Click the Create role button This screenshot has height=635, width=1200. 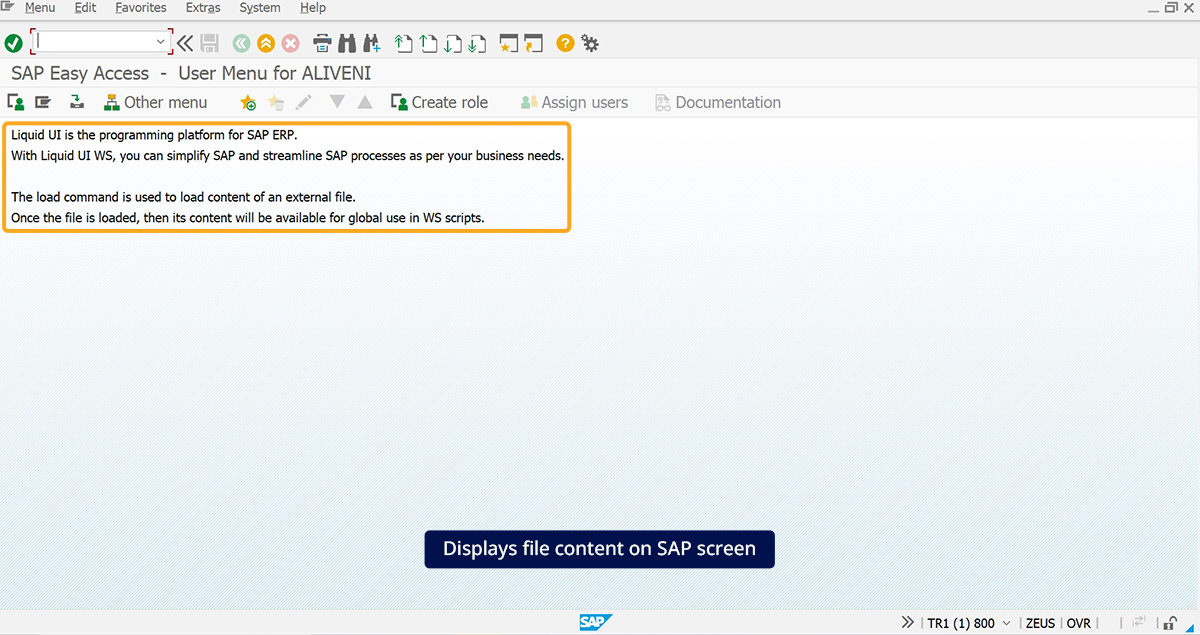coord(439,102)
